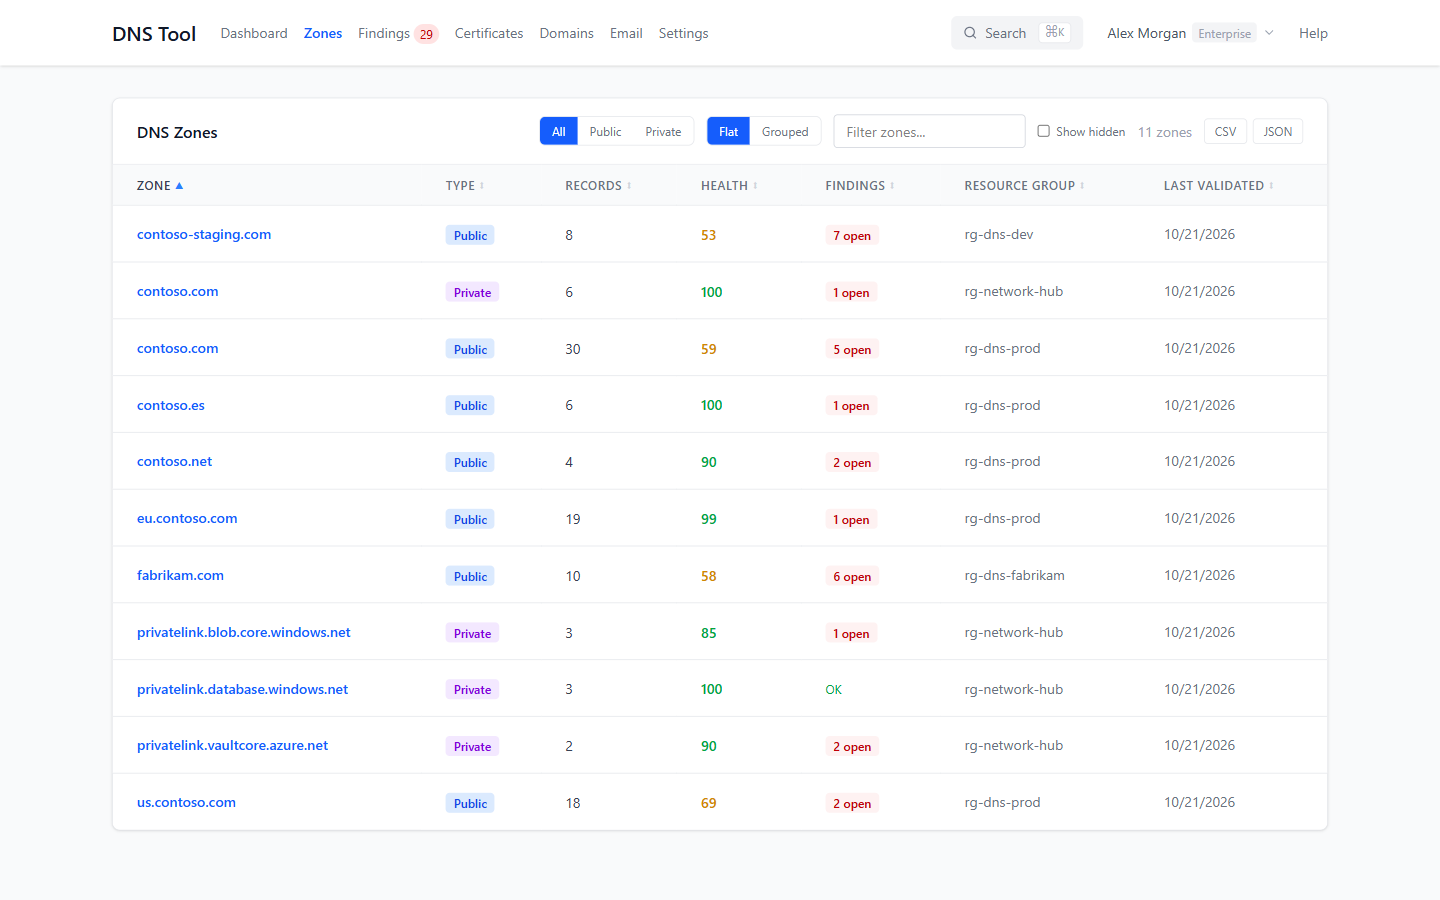
Task: Open Settings from the top navigation
Action: [x=684, y=33]
